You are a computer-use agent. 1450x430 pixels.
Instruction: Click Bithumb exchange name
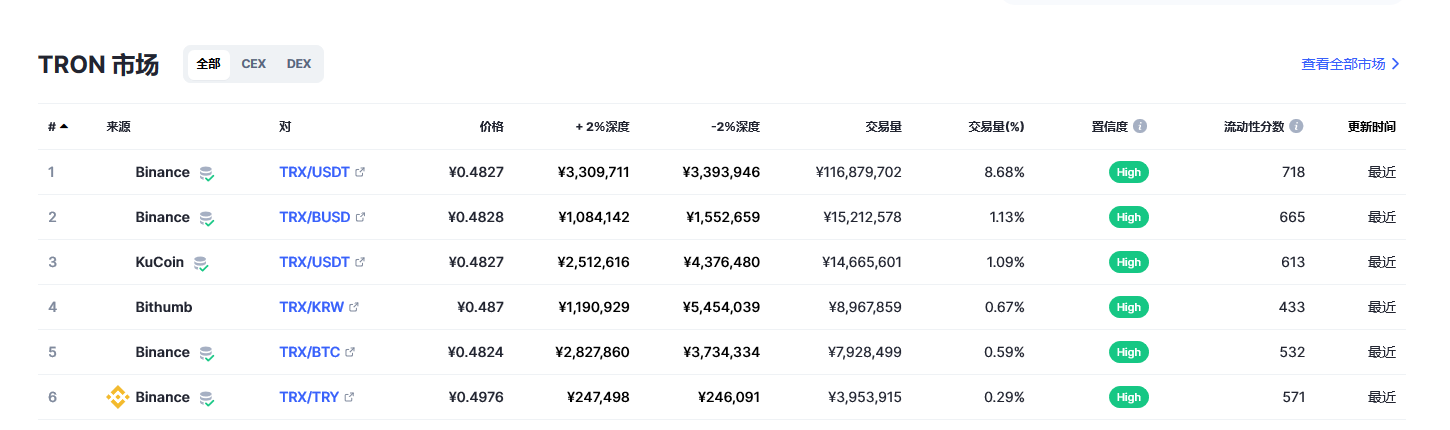click(x=164, y=307)
